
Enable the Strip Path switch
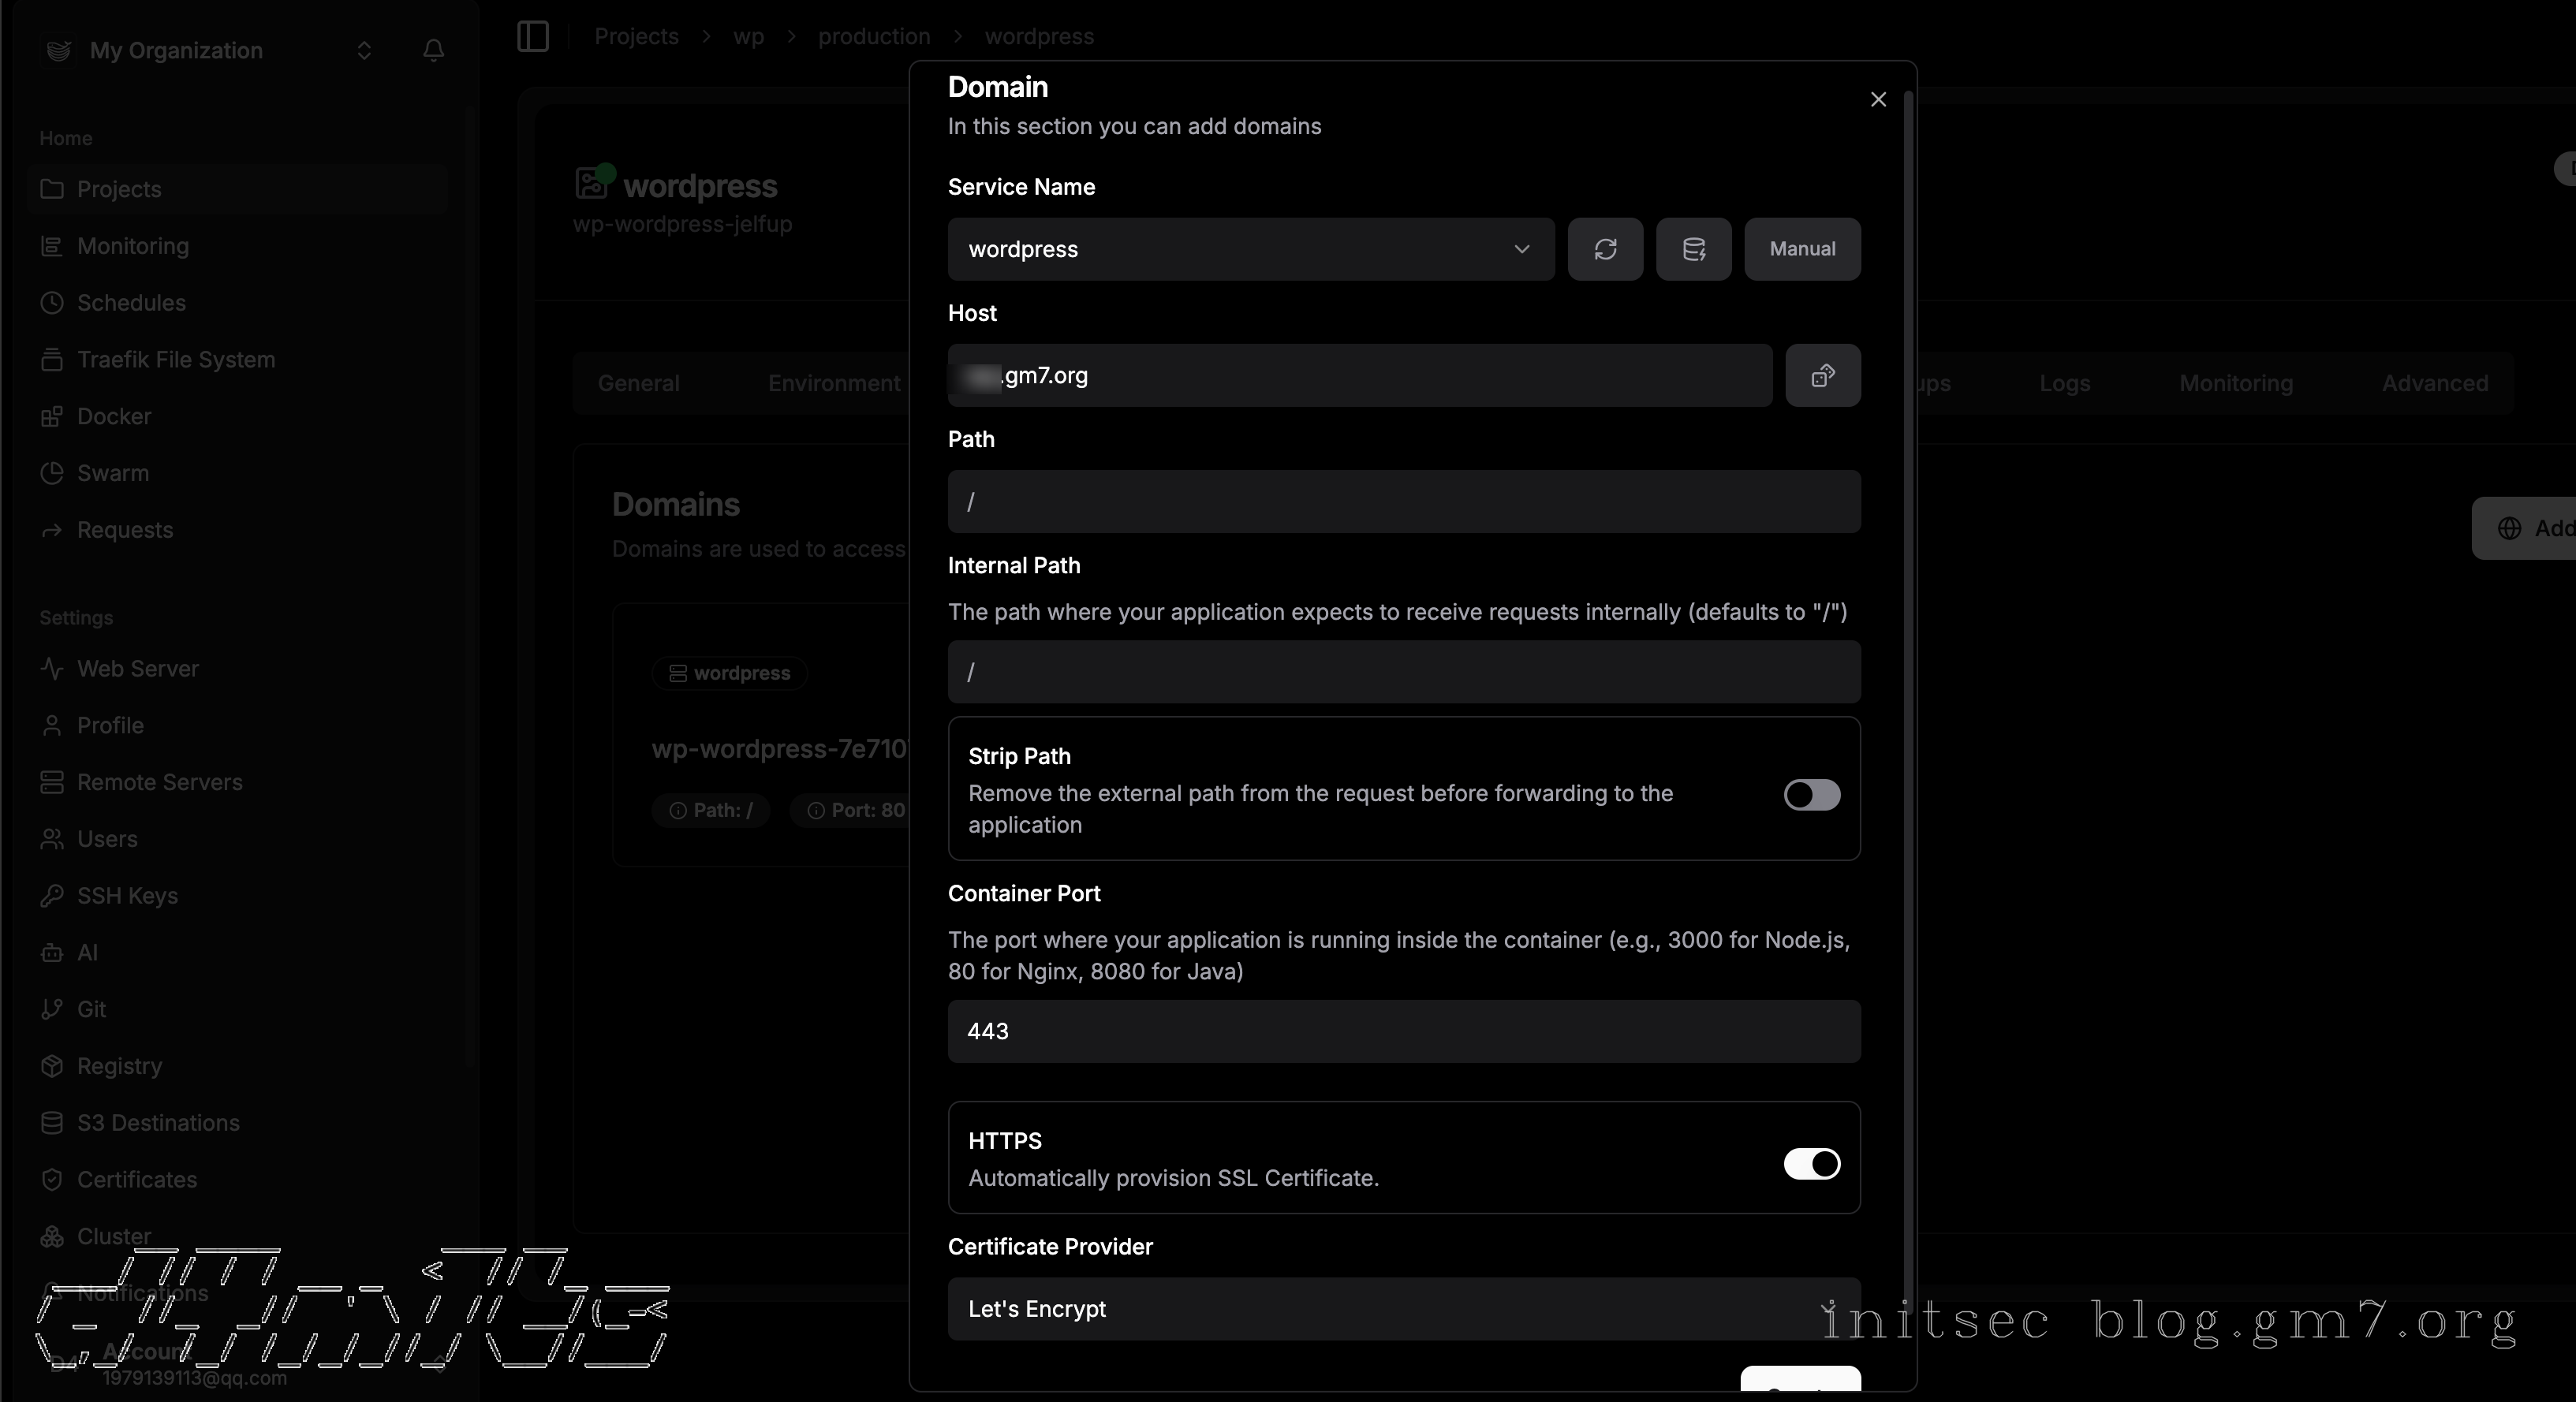[x=1811, y=795]
